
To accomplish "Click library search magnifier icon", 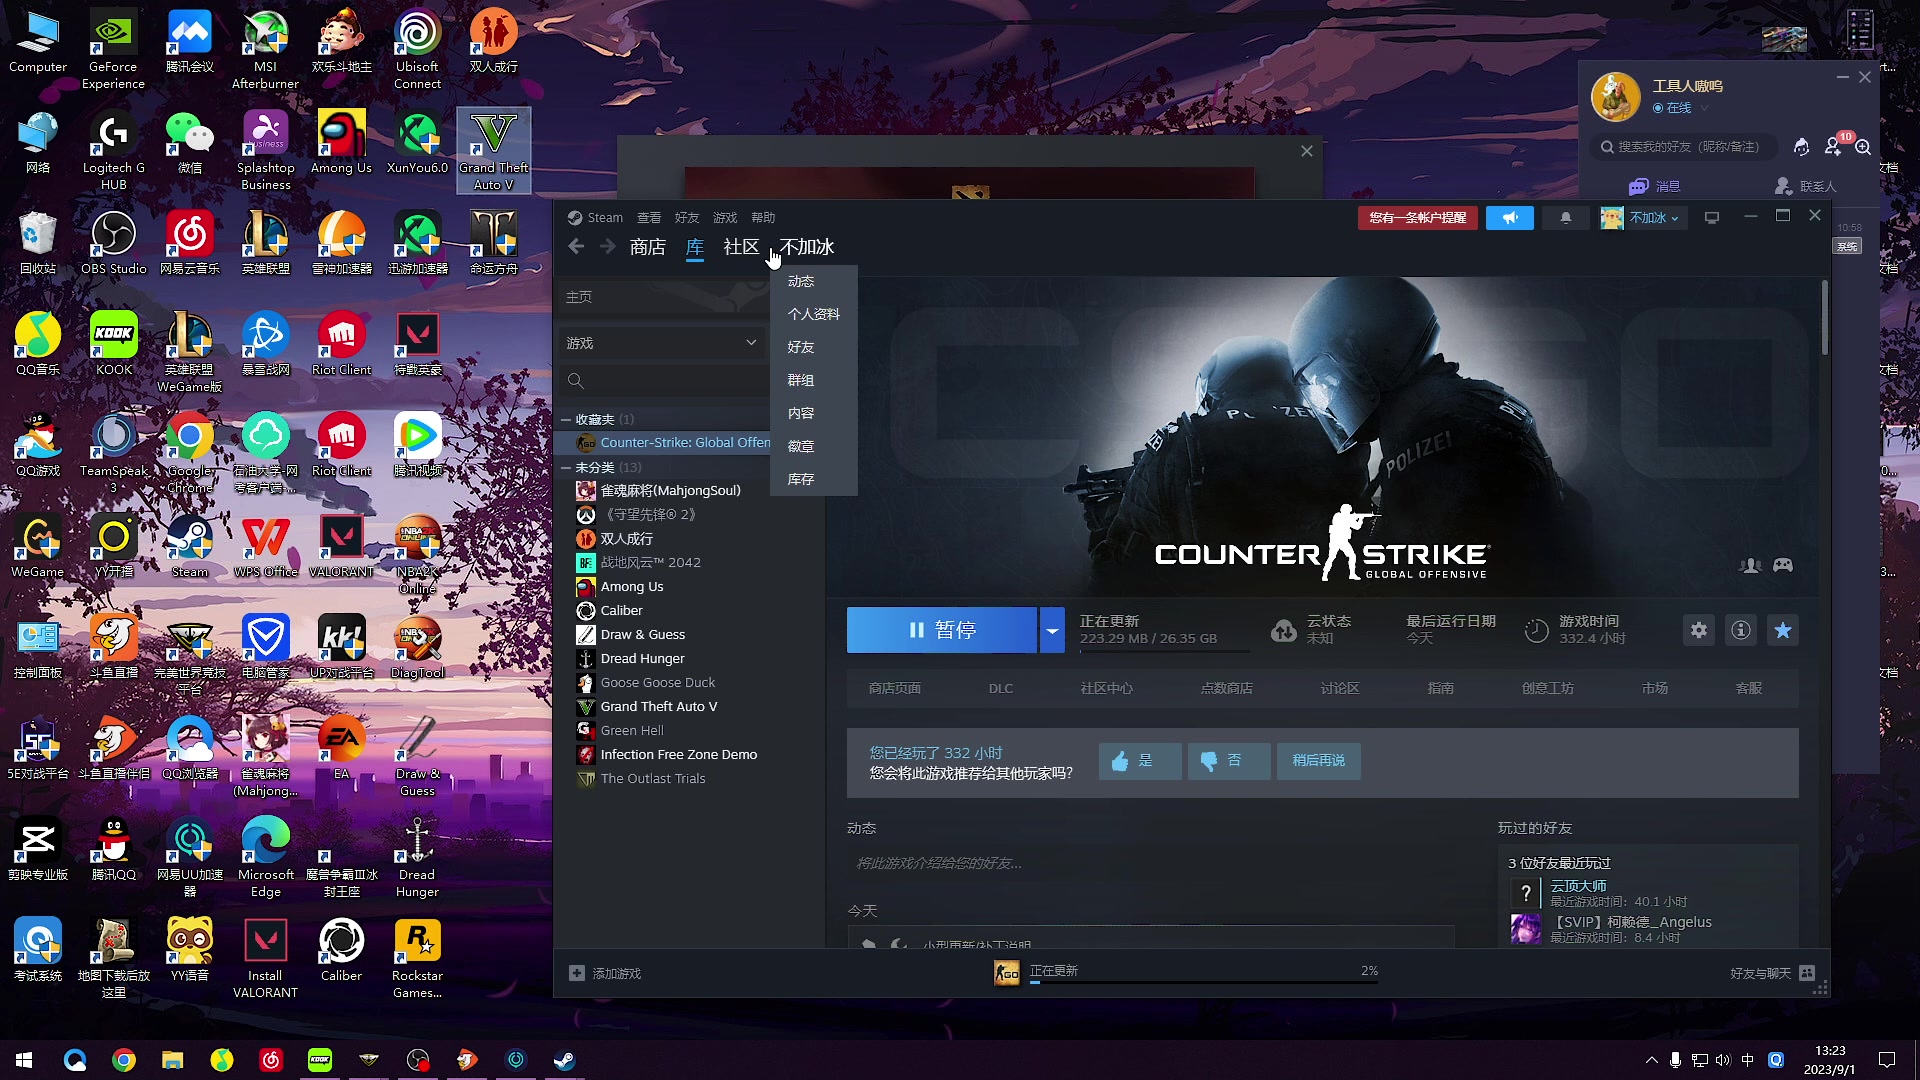I will 576,381.
